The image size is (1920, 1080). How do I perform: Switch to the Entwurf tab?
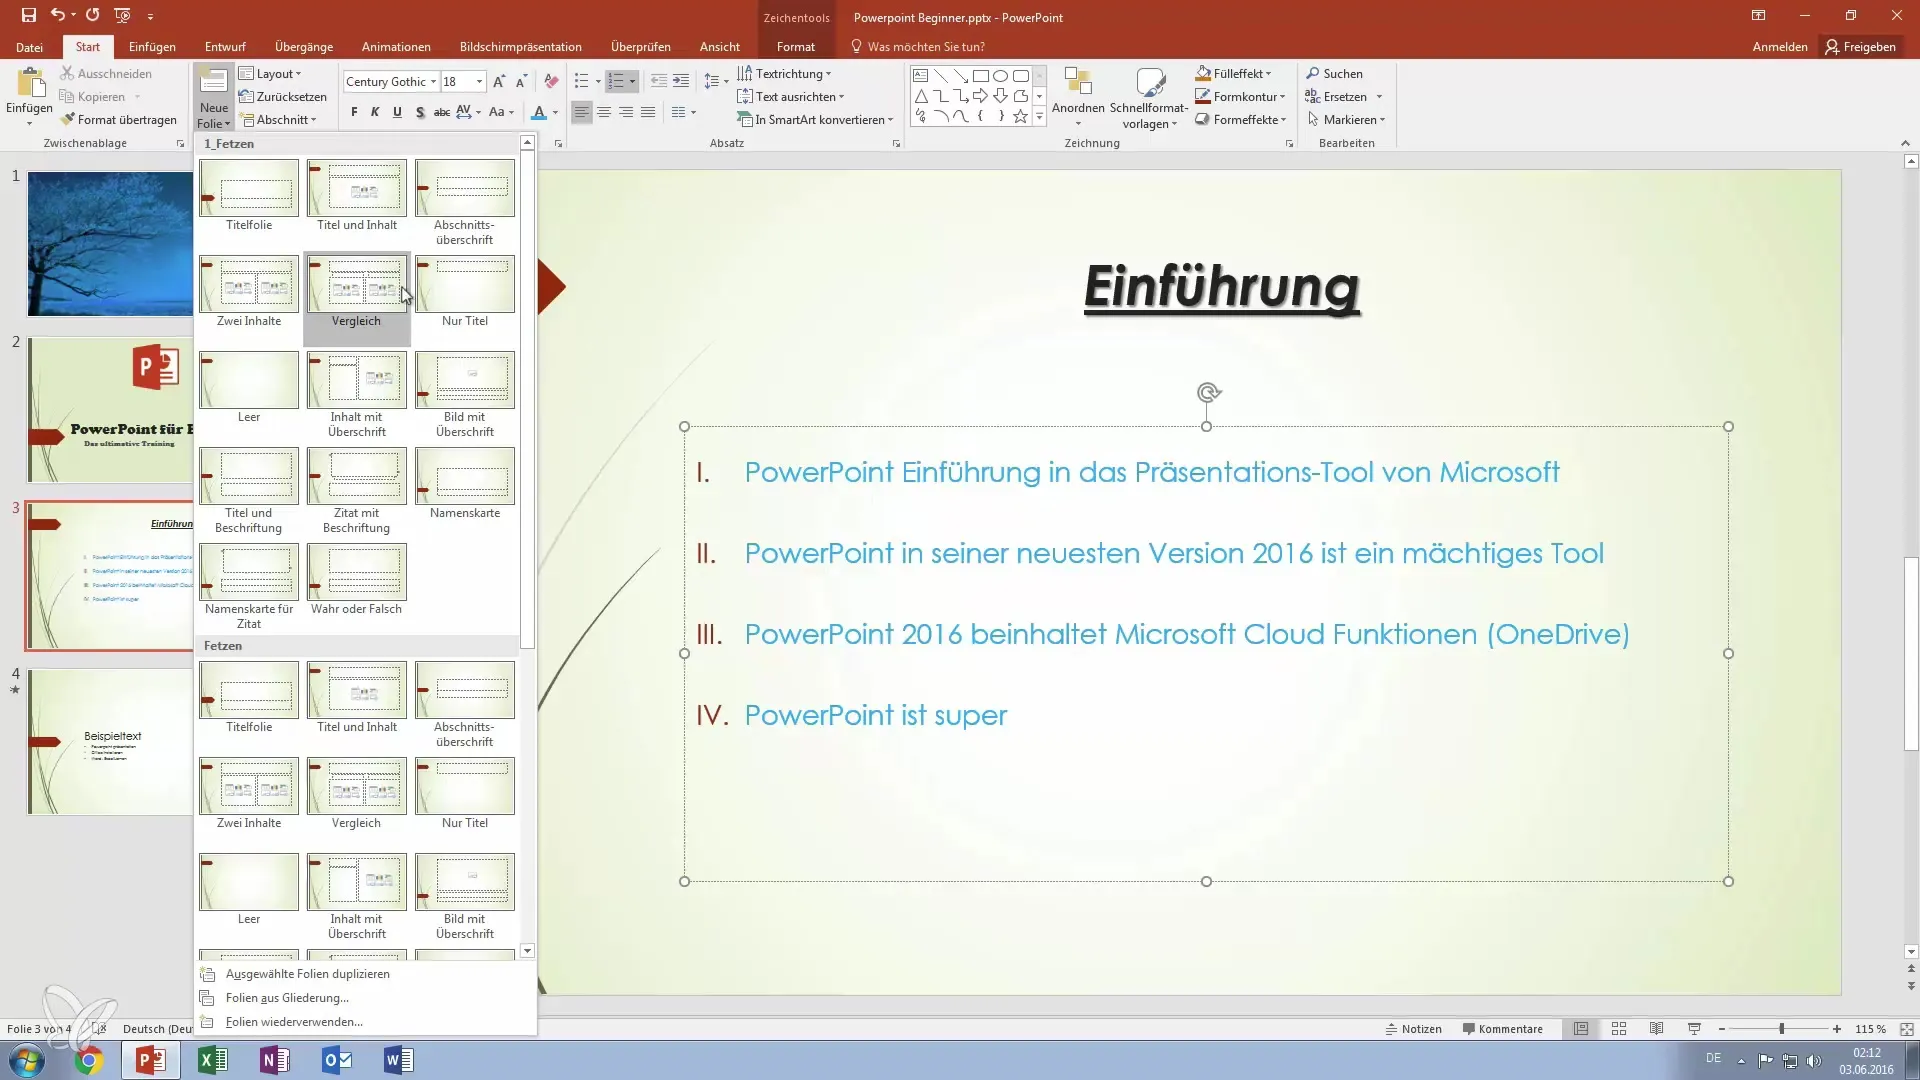(225, 47)
